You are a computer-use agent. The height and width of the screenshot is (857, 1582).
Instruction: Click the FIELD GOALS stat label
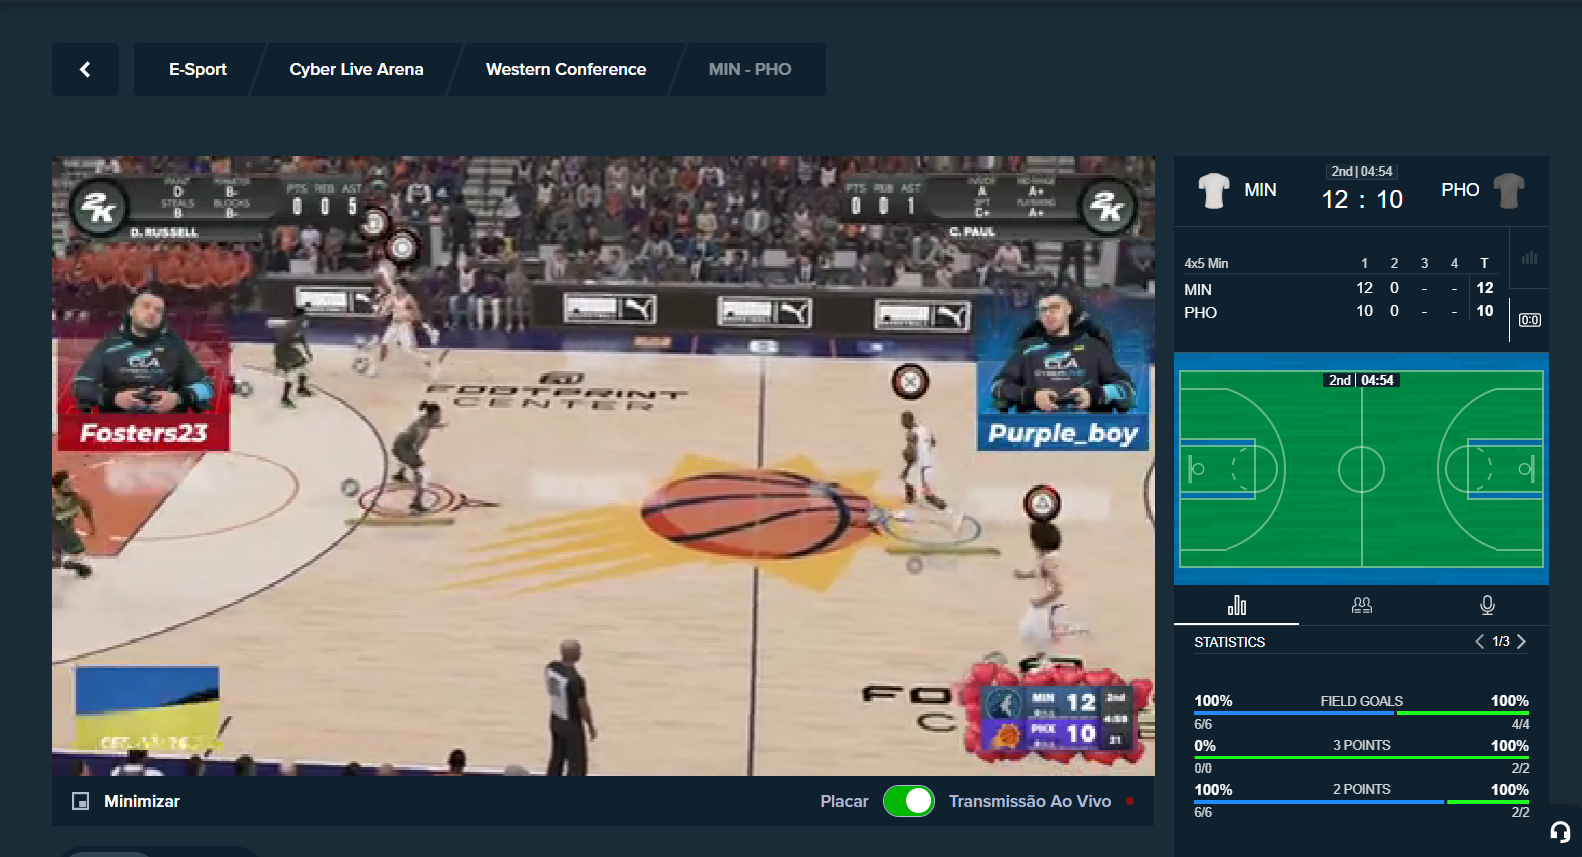[x=1361, y=701]
